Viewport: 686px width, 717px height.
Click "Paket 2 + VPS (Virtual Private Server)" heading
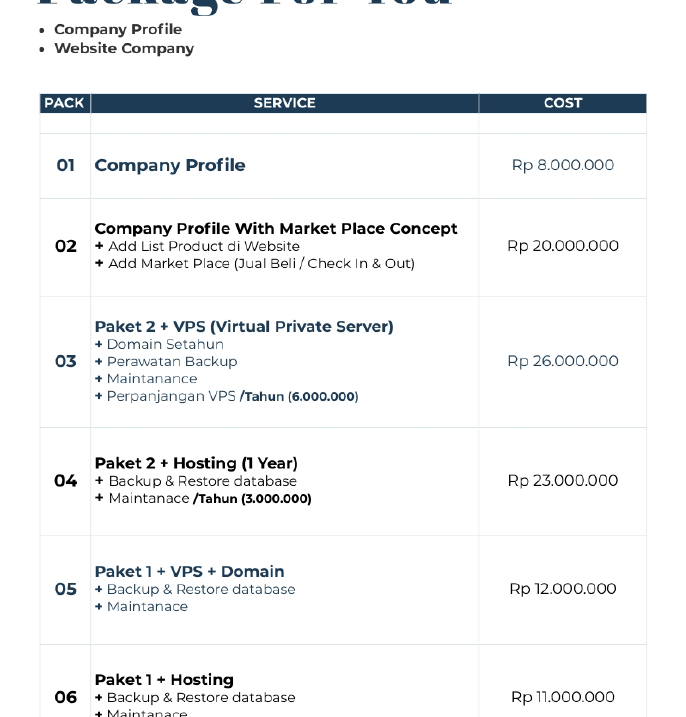(x=244, y=326)
